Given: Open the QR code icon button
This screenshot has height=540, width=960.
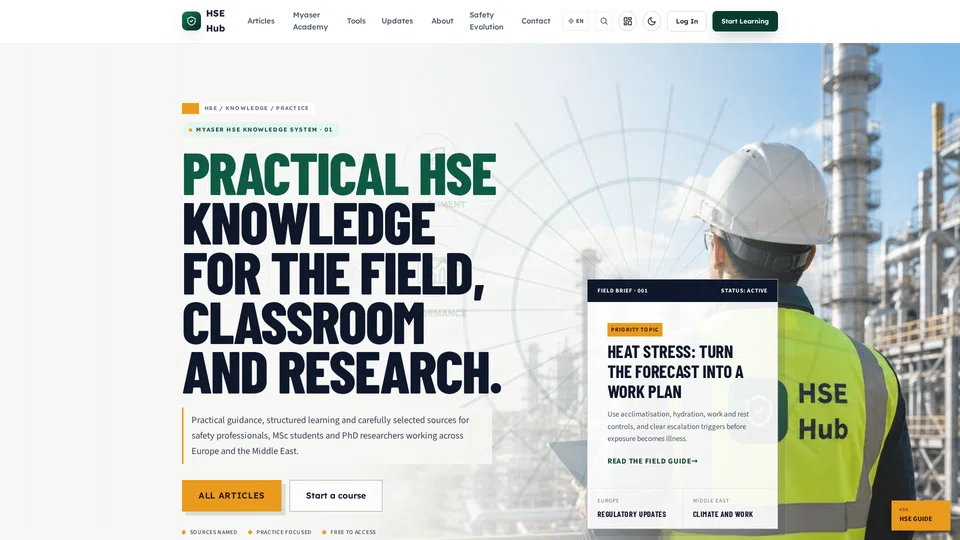Looking at the screenshot, I should pos(628,21).
